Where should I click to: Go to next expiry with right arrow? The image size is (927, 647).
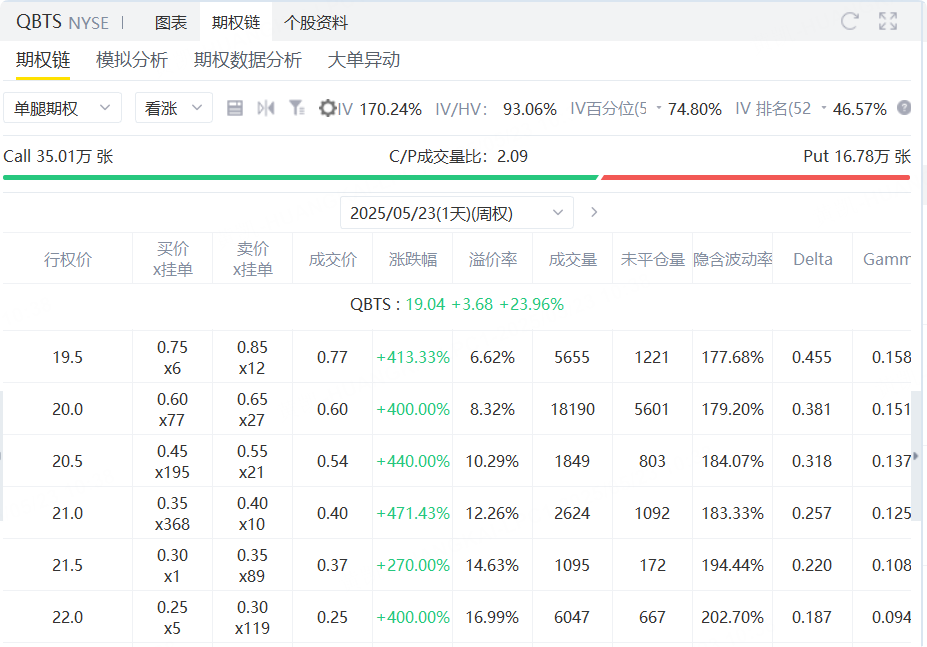[594, 212]
